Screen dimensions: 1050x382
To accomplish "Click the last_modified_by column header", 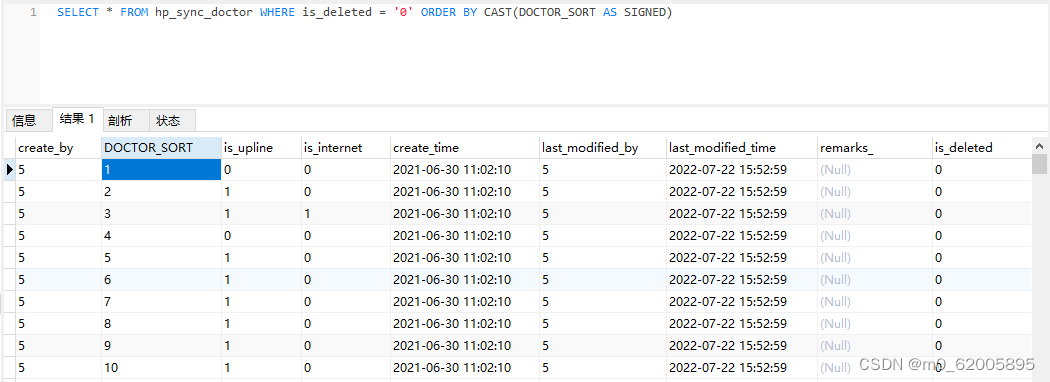I will click(603, 147).
